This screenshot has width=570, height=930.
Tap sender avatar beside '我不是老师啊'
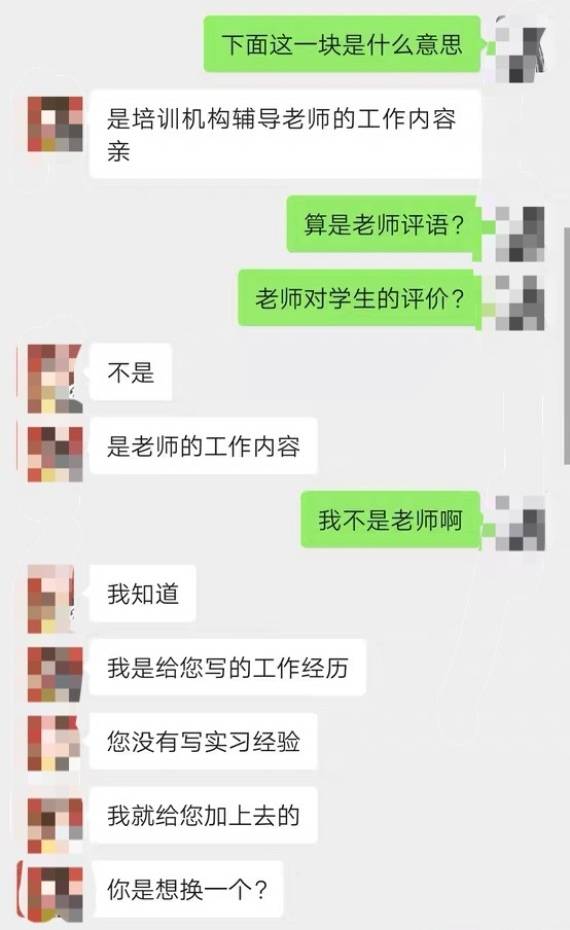[x=520, y=523]
